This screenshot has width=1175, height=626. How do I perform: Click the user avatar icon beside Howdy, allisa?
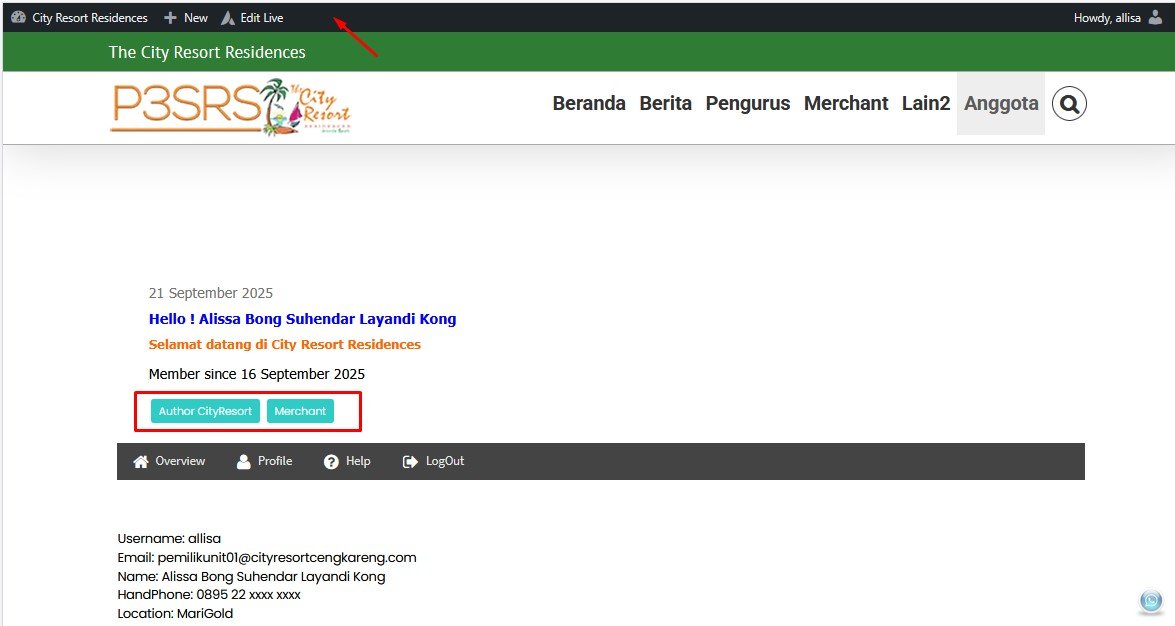pos(1155,18)
